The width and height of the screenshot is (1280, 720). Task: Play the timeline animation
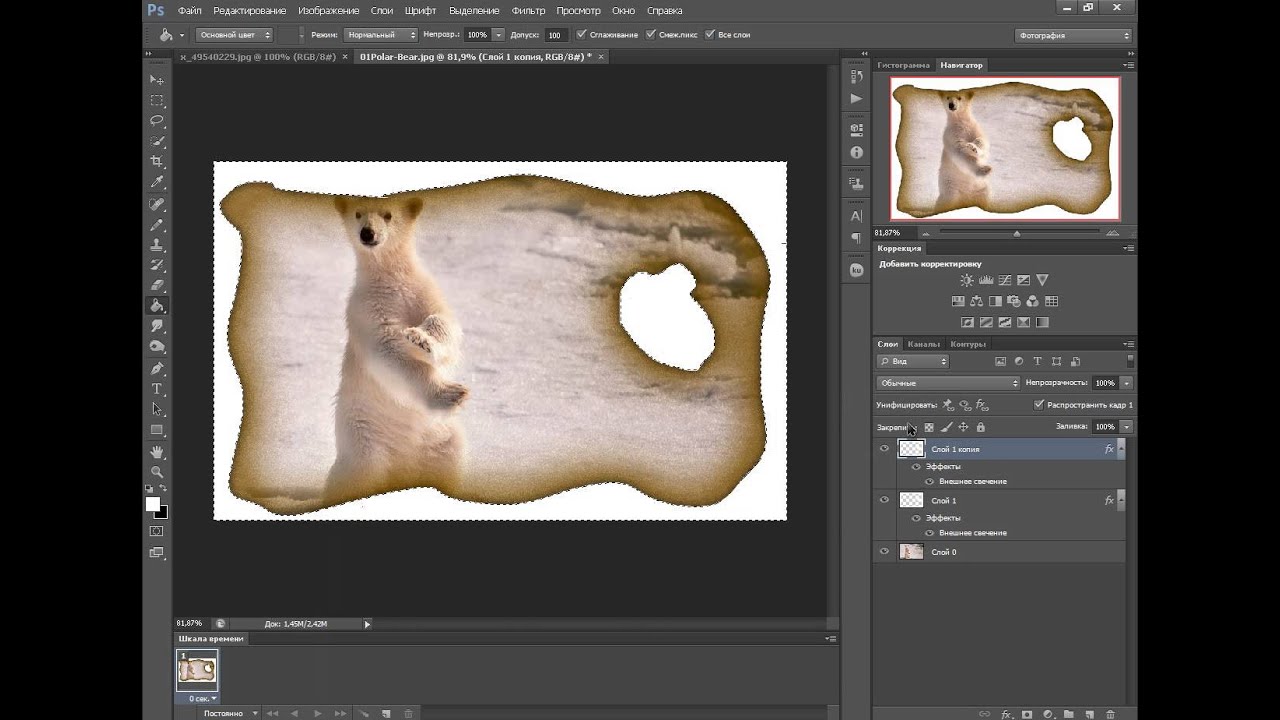pyautogui.click(x=318, y=714)
